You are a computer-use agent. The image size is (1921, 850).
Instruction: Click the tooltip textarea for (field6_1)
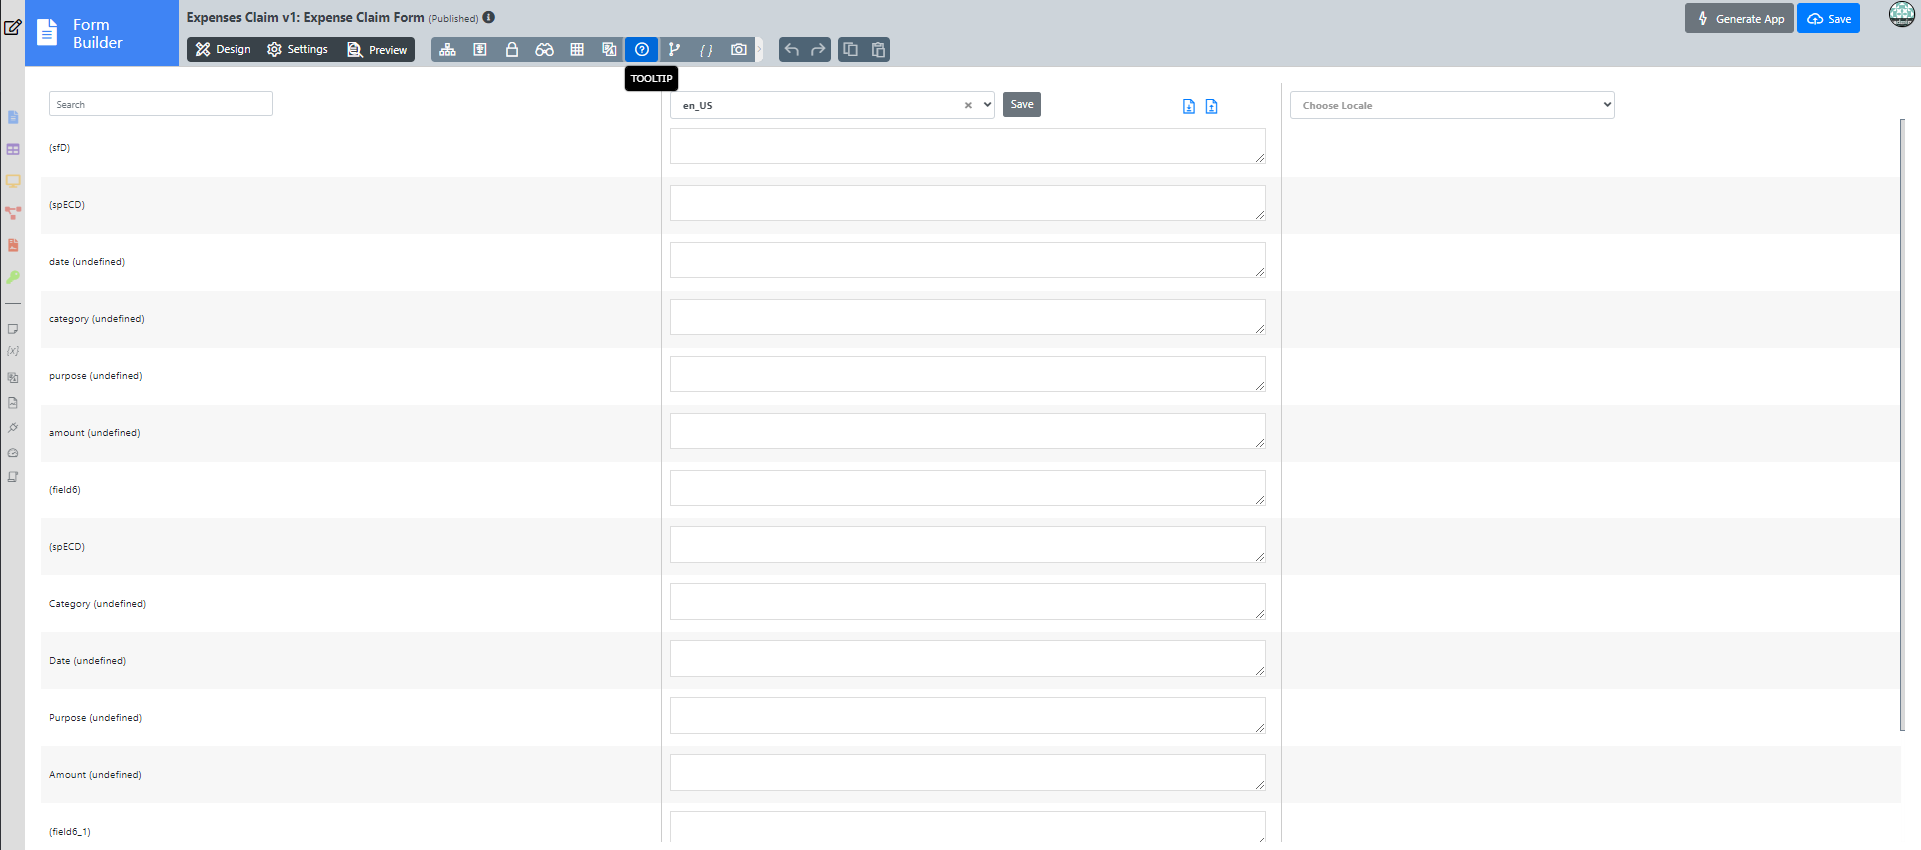968,827
